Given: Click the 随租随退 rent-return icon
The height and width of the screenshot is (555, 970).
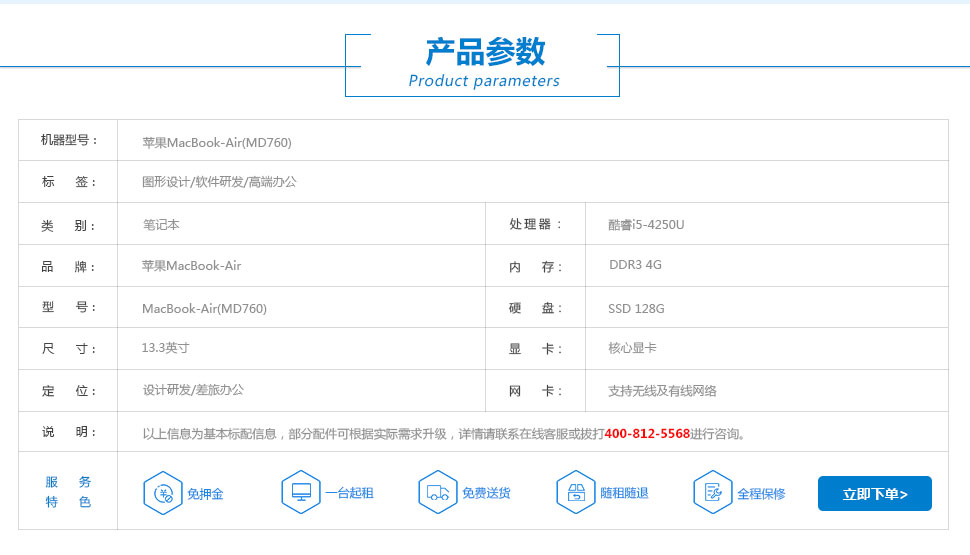Looking at the screenshot, I should click(x=575, y=492).
